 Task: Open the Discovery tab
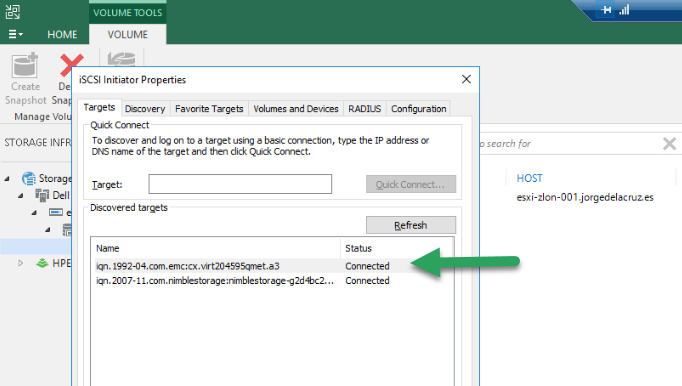pyautogui.click(x=145, y=109)
